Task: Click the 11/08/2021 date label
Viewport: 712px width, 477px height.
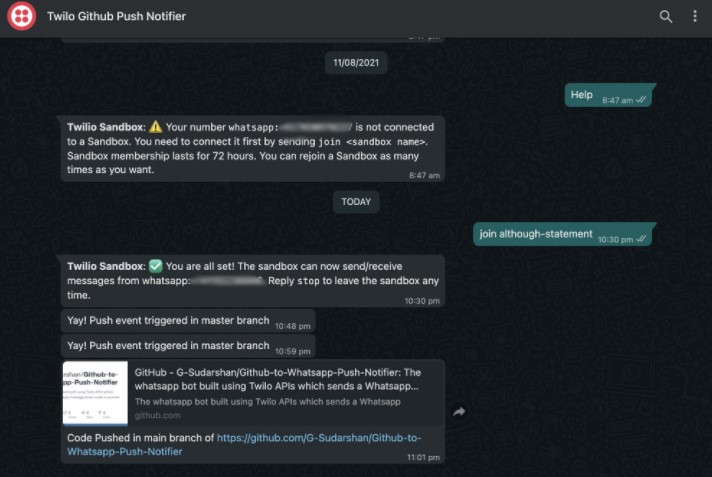Action: [x=356, y=63]
